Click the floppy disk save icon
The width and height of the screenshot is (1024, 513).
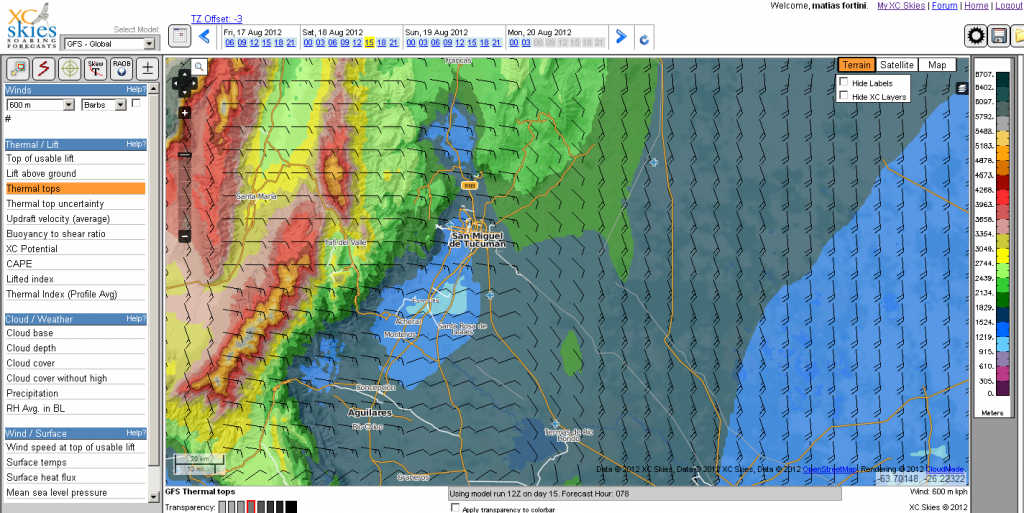point(999,37)
